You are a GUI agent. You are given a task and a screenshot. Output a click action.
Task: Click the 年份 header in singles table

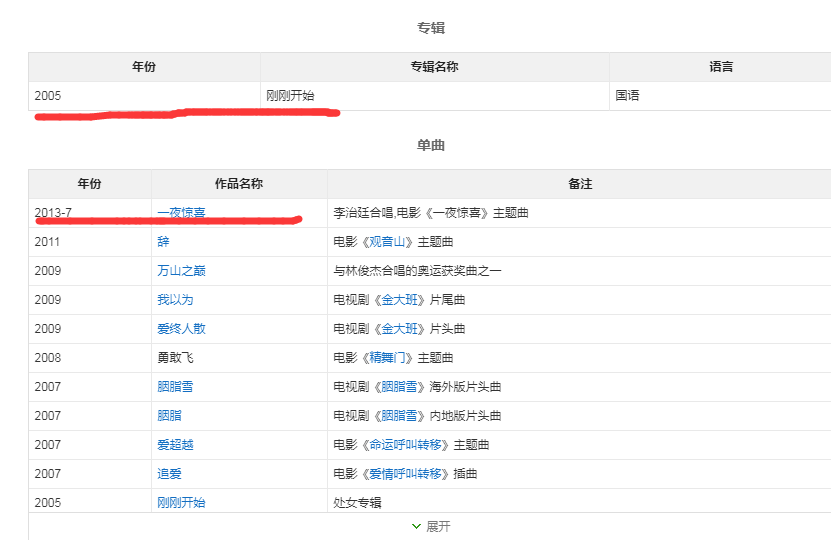click(x=90, y=184)
